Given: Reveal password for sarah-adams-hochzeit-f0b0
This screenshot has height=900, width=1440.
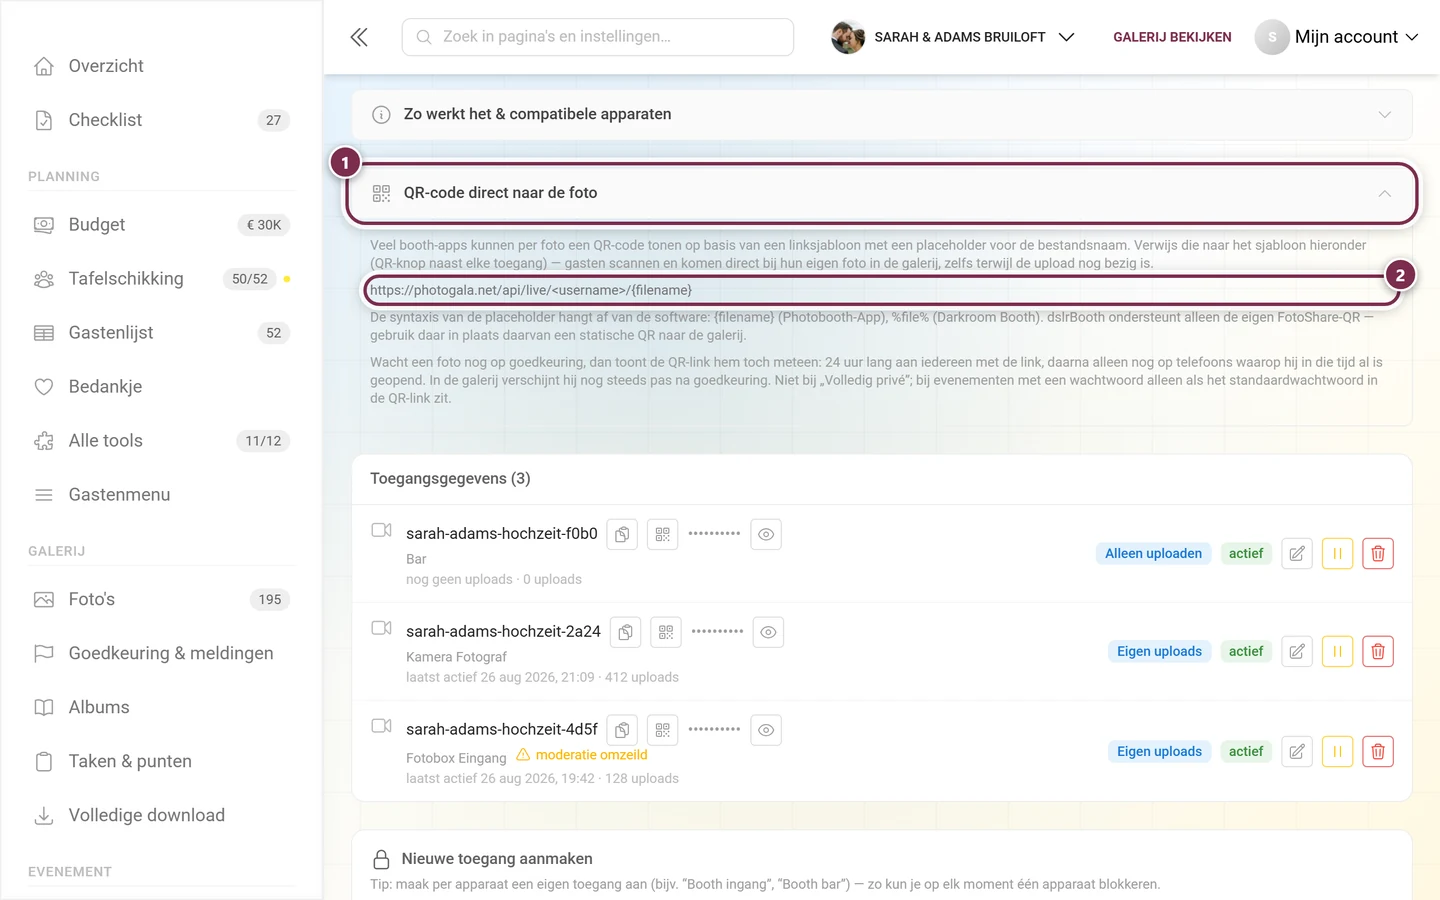Looking at the screenshot, I should point(766,535).
